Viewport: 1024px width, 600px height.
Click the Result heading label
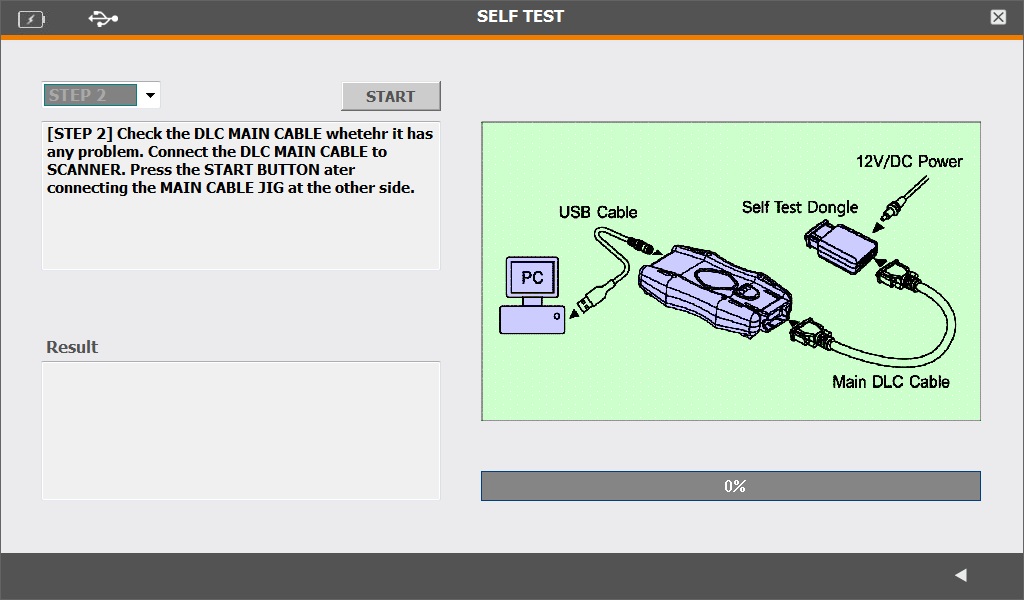(72, 347)
